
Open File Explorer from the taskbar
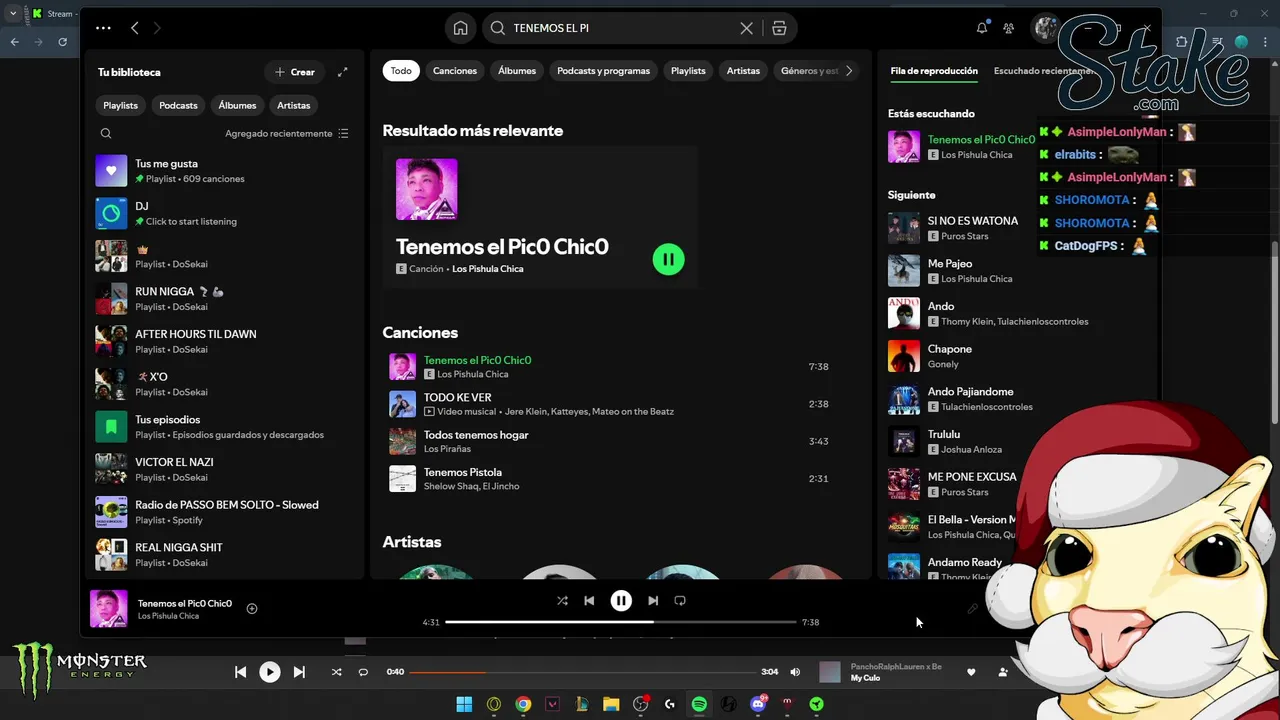tap(611, 704)
